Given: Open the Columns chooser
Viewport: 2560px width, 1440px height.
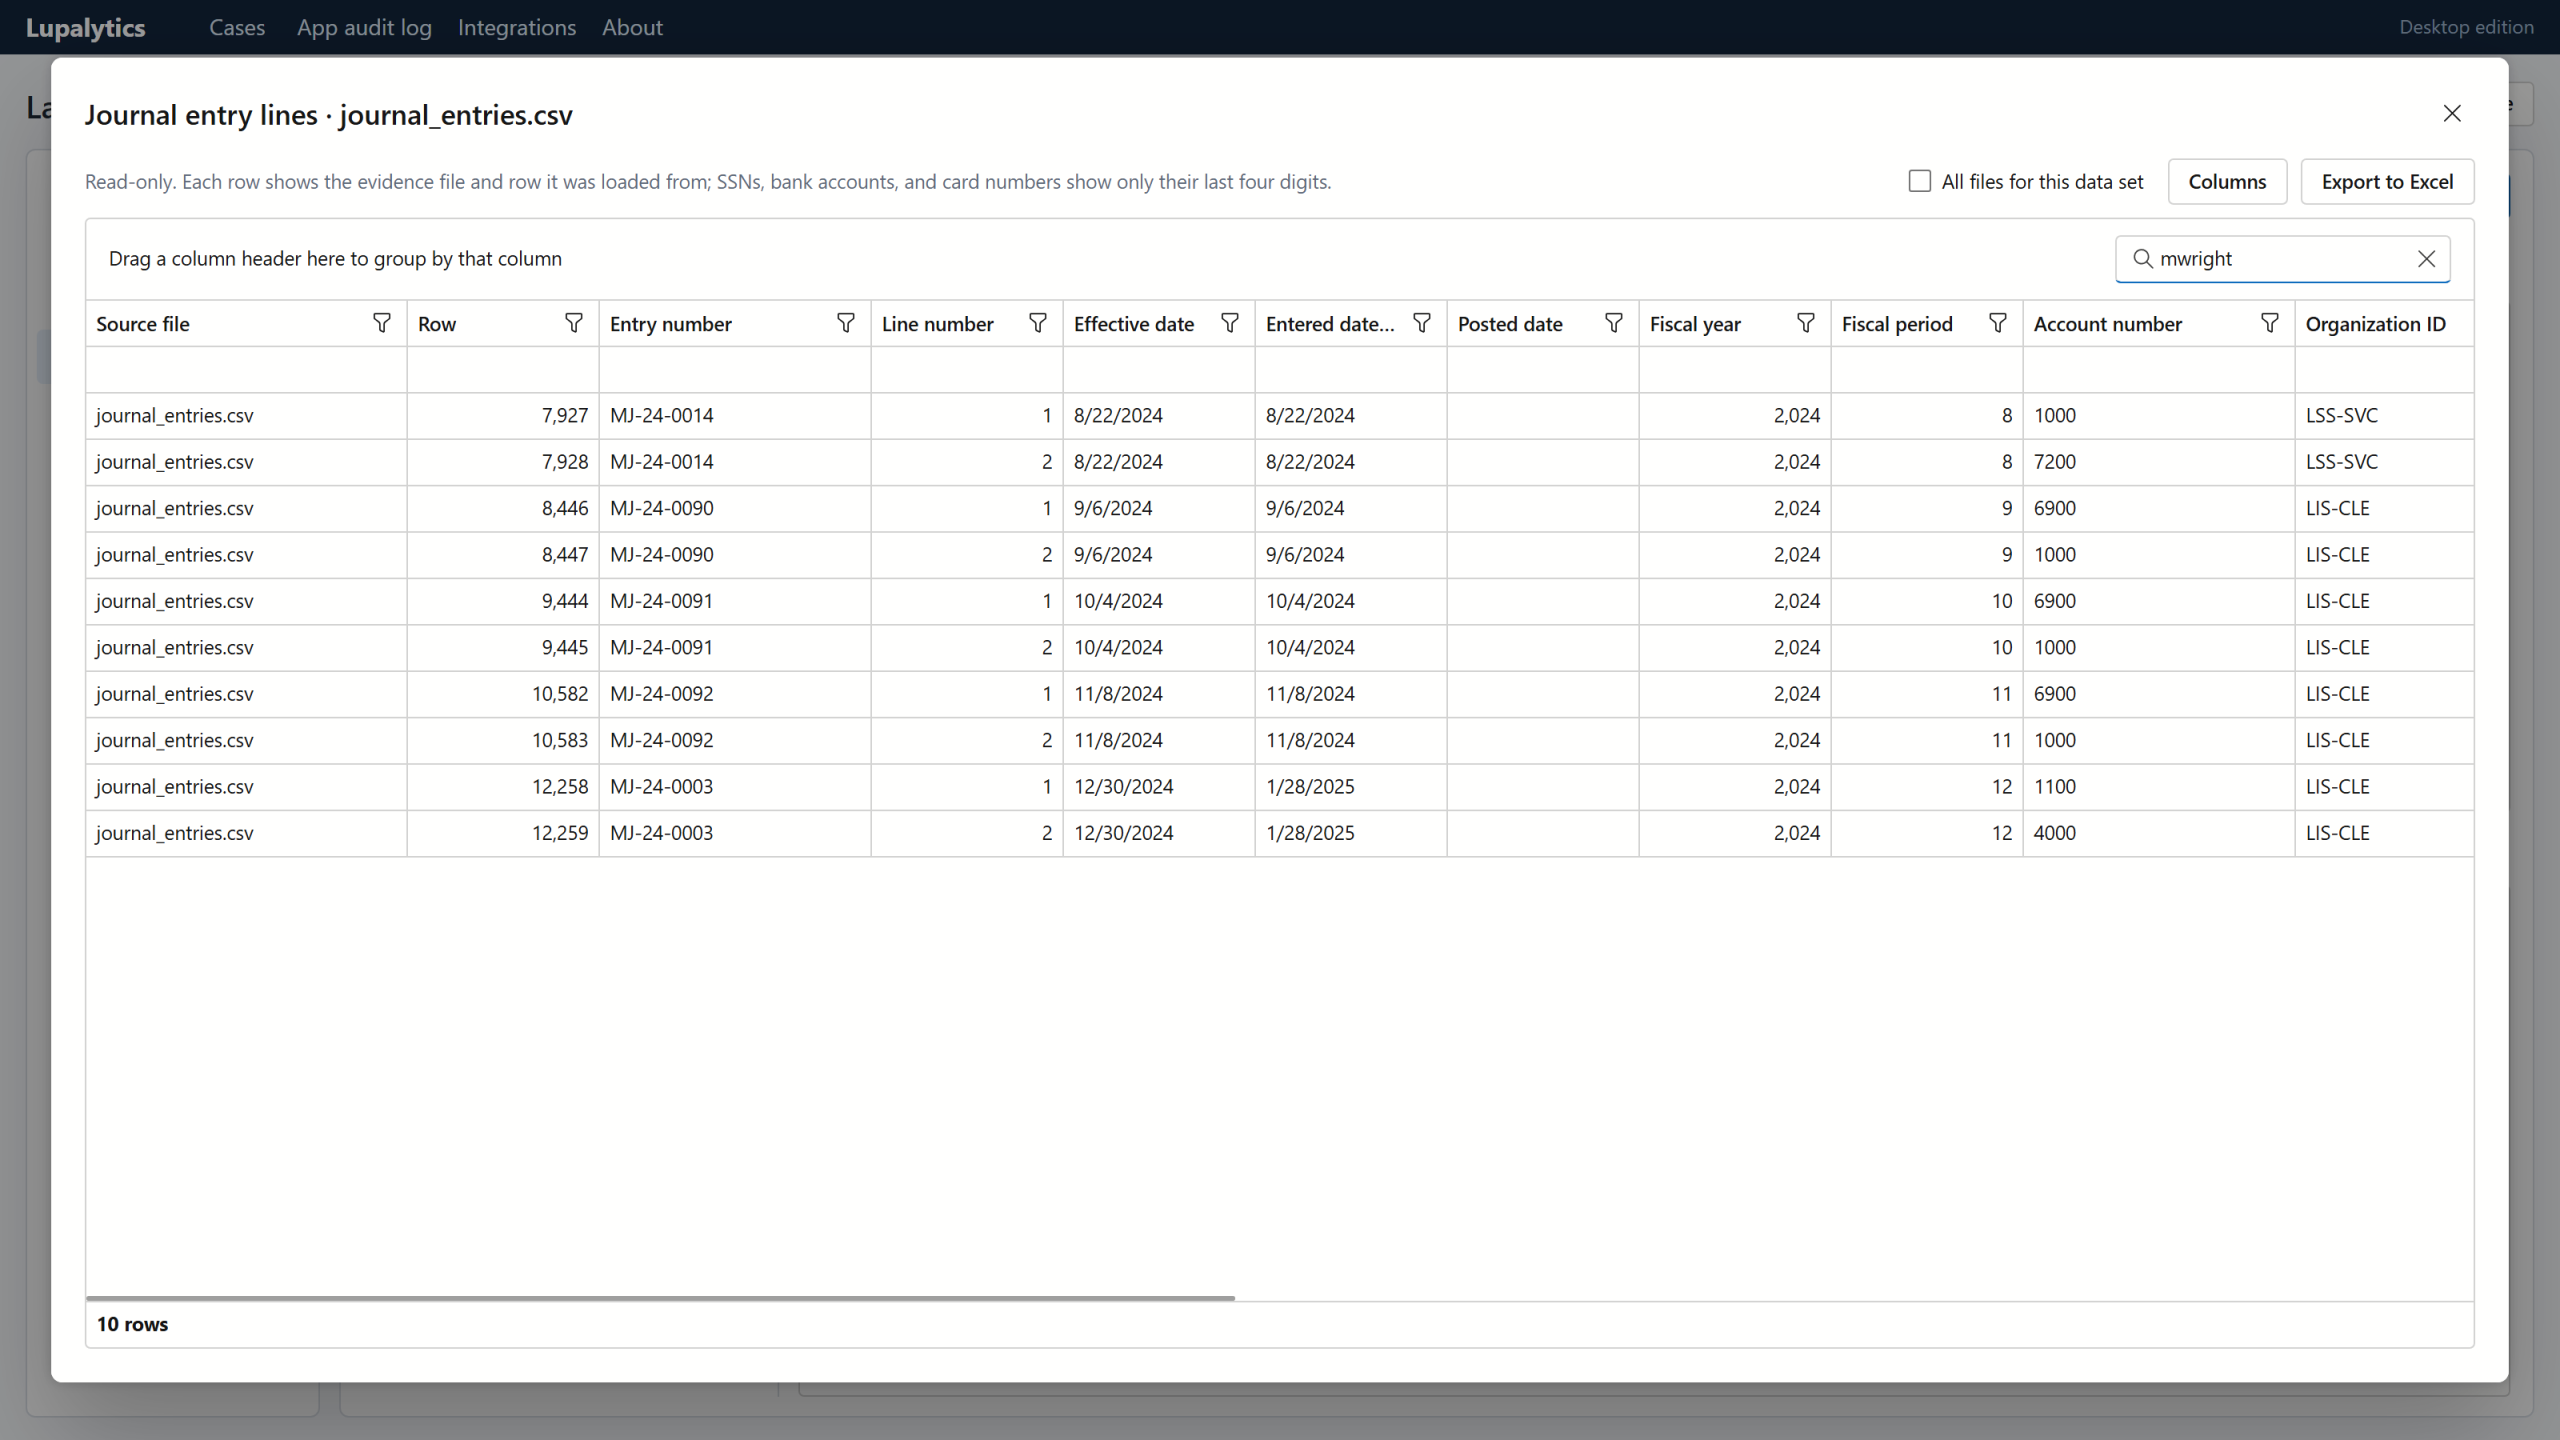Looking at the screenshot, I should (2227, 182).
